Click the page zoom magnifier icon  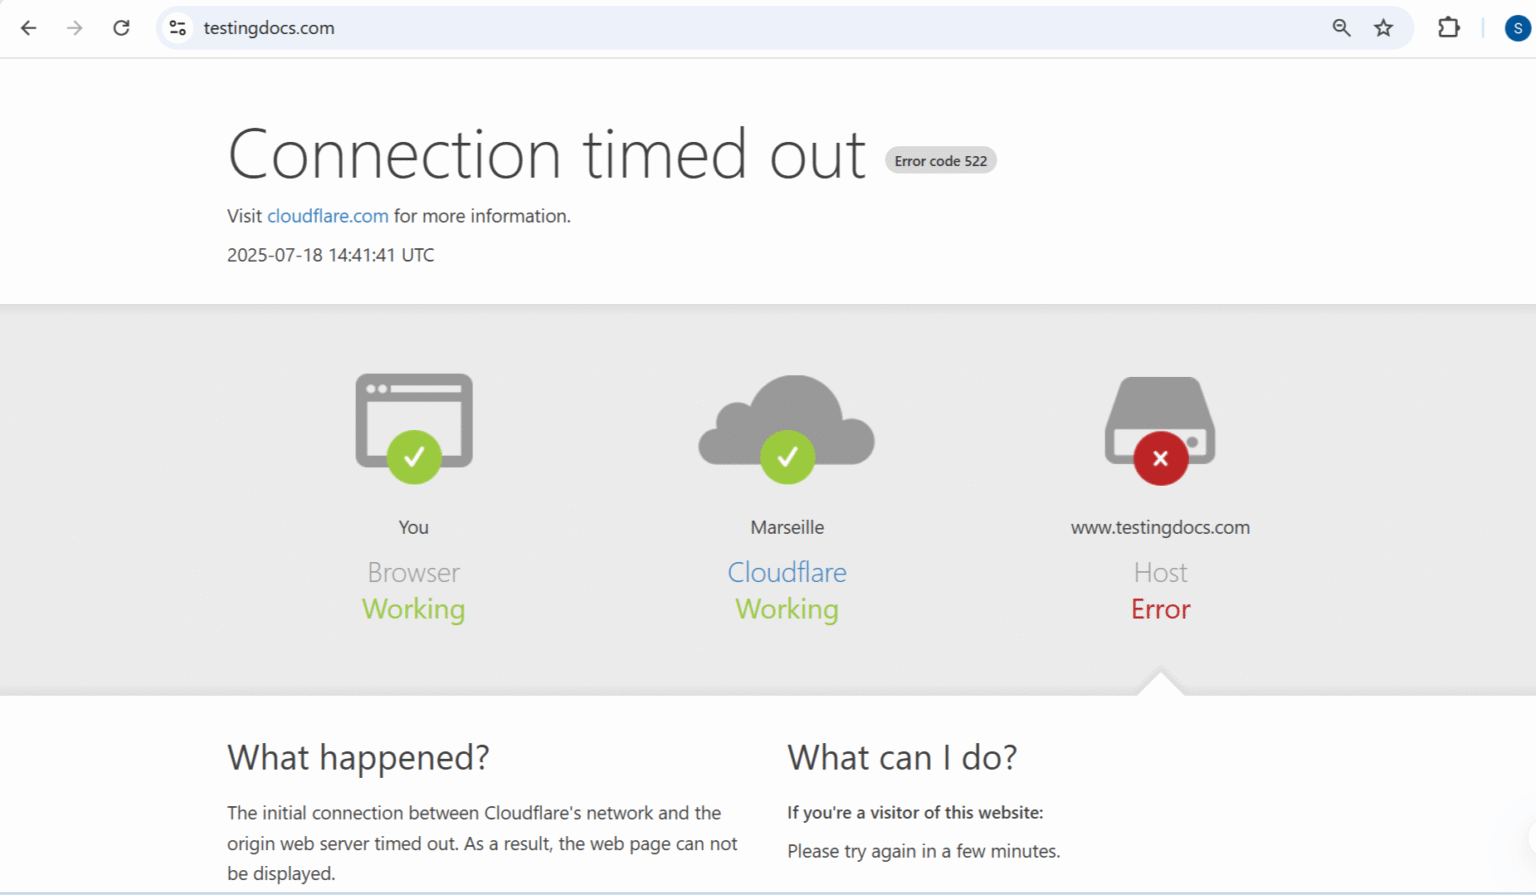click(1341, 28)
